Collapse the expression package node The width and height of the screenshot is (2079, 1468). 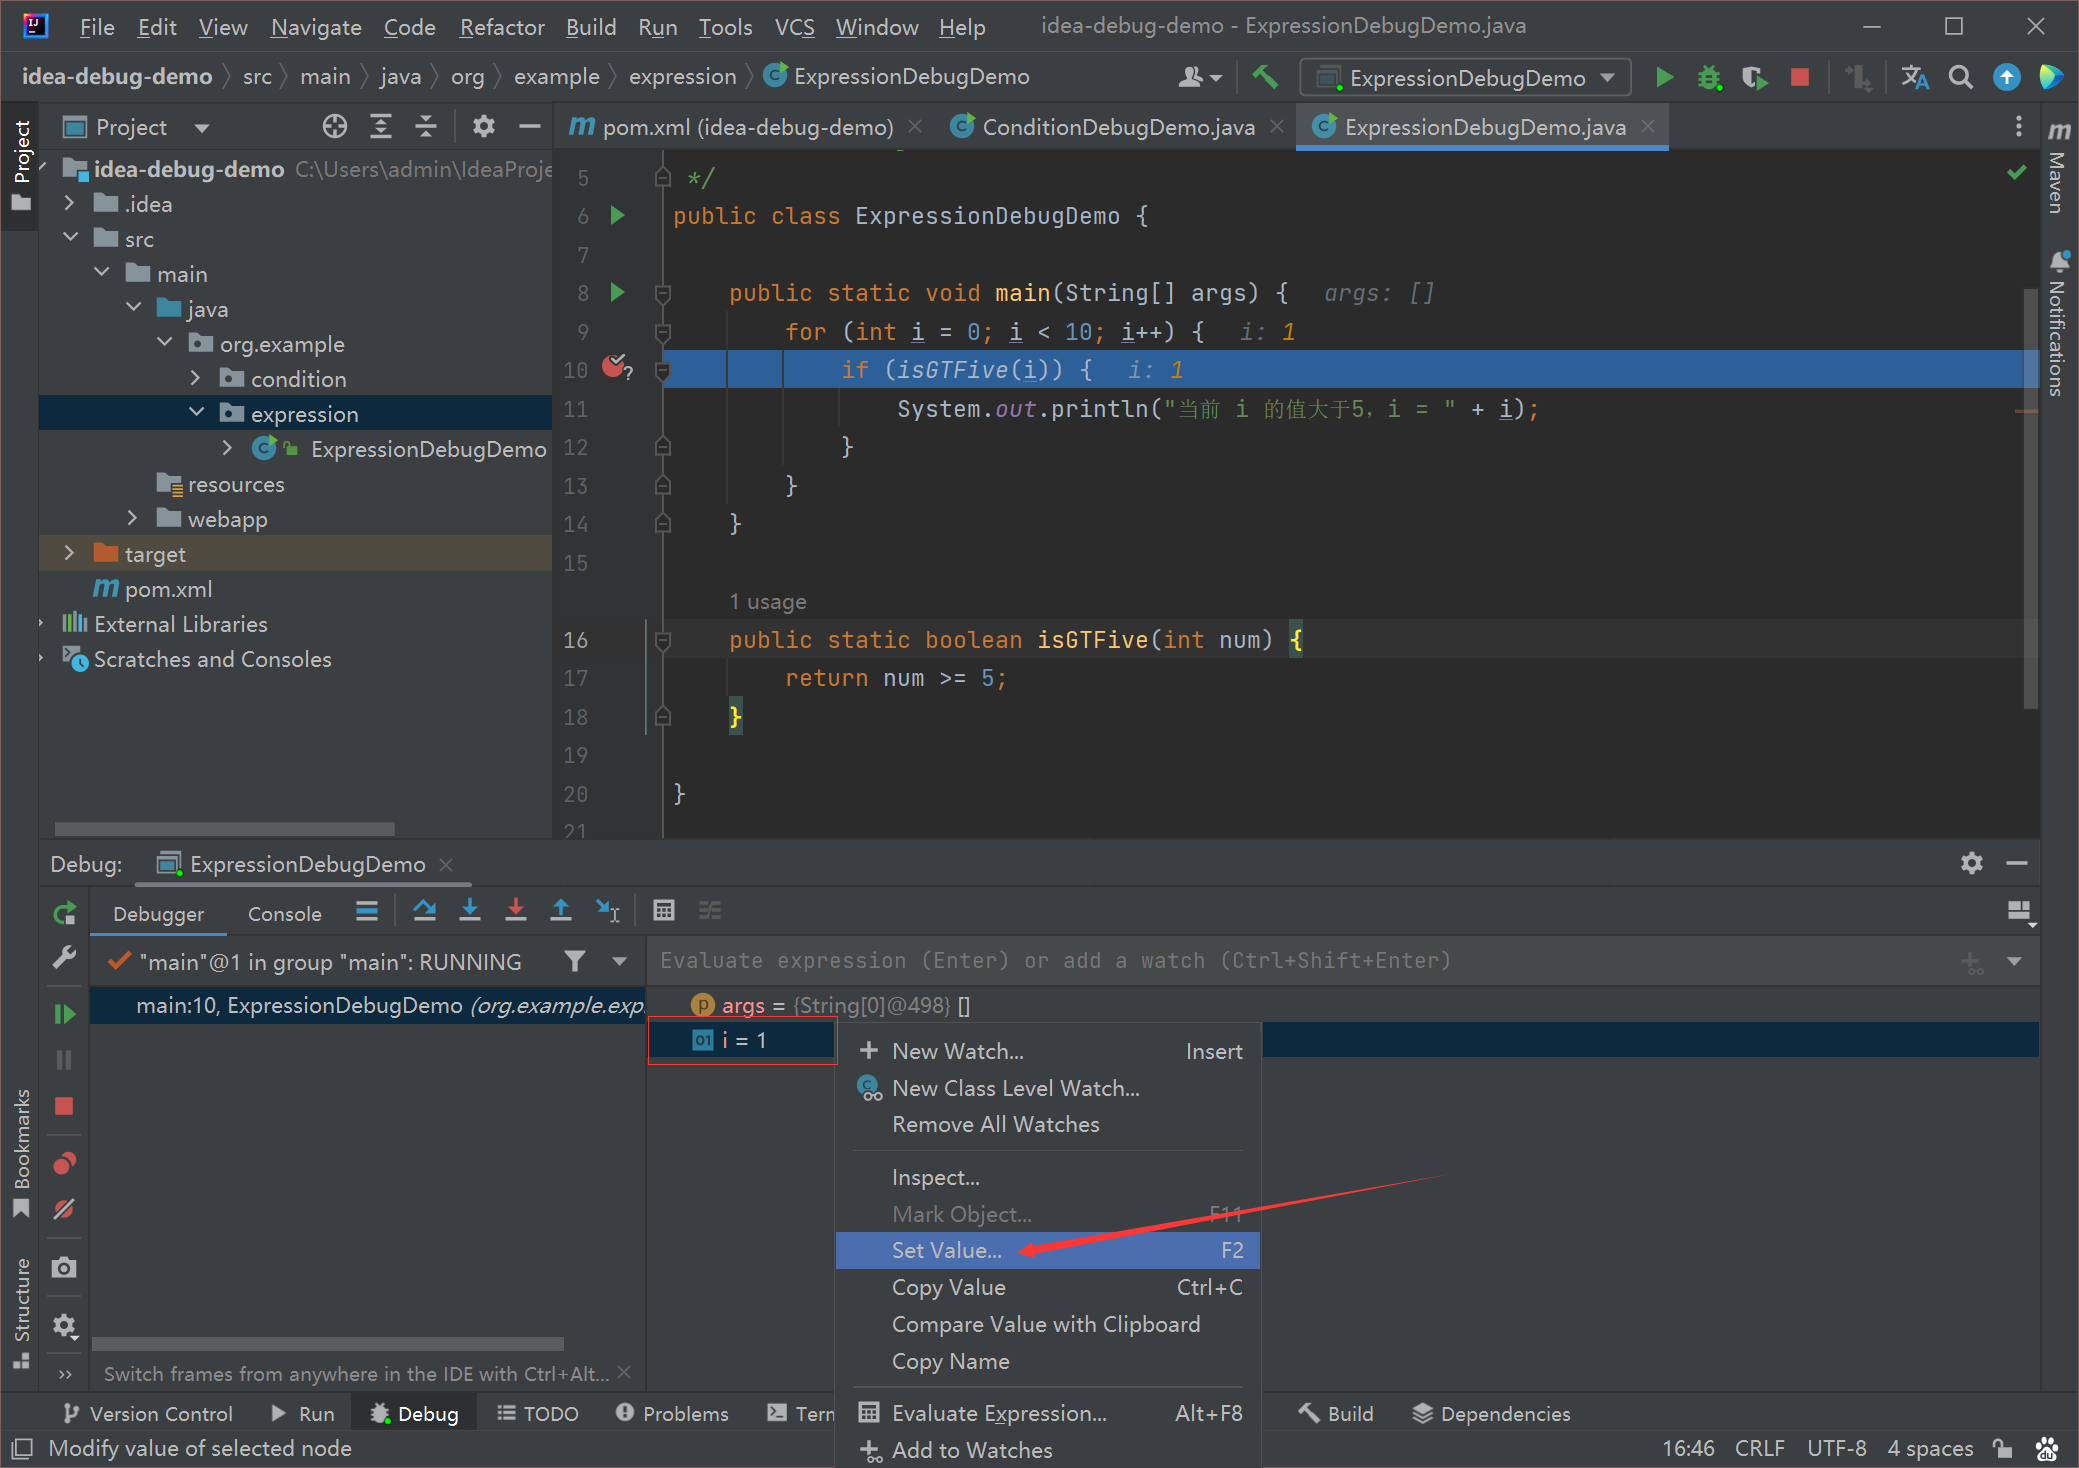click(x=197, y=413)
